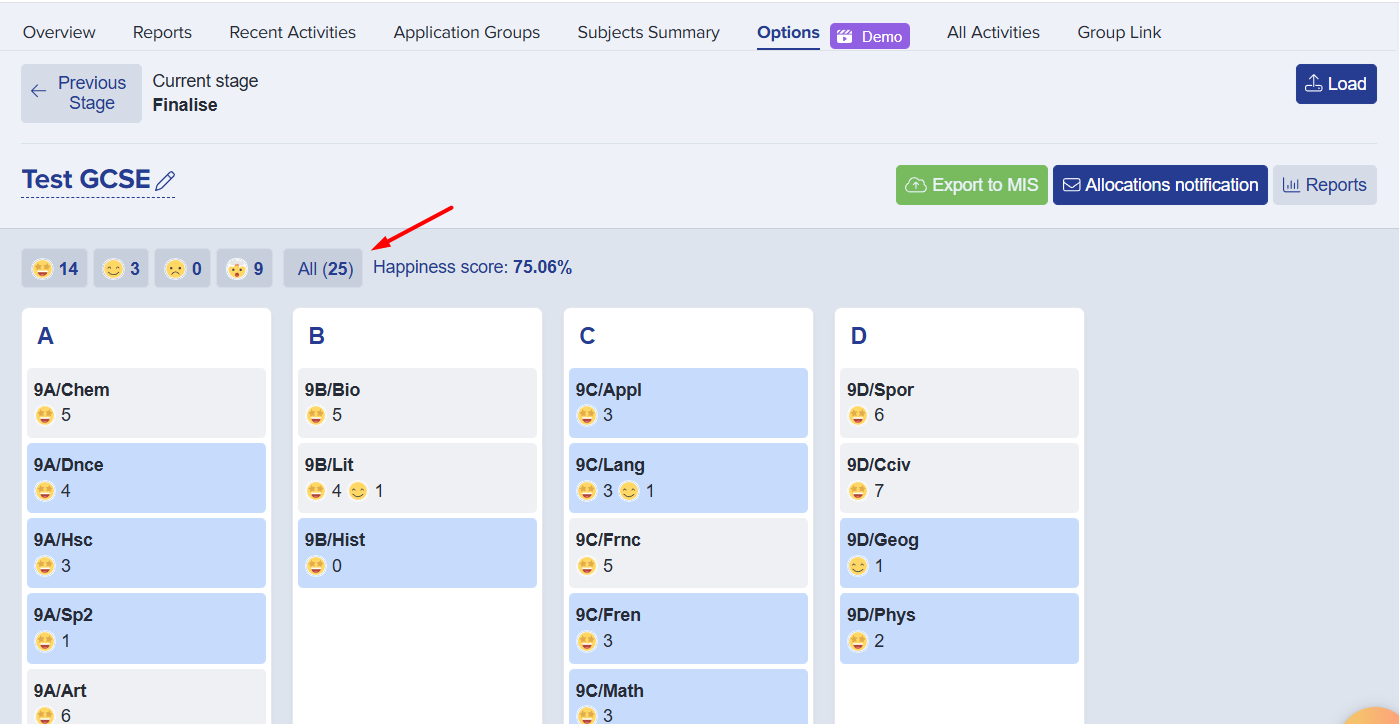Click the Test GCSE title link
Viewport: 1399px width, 724px height.
point(86,180)
